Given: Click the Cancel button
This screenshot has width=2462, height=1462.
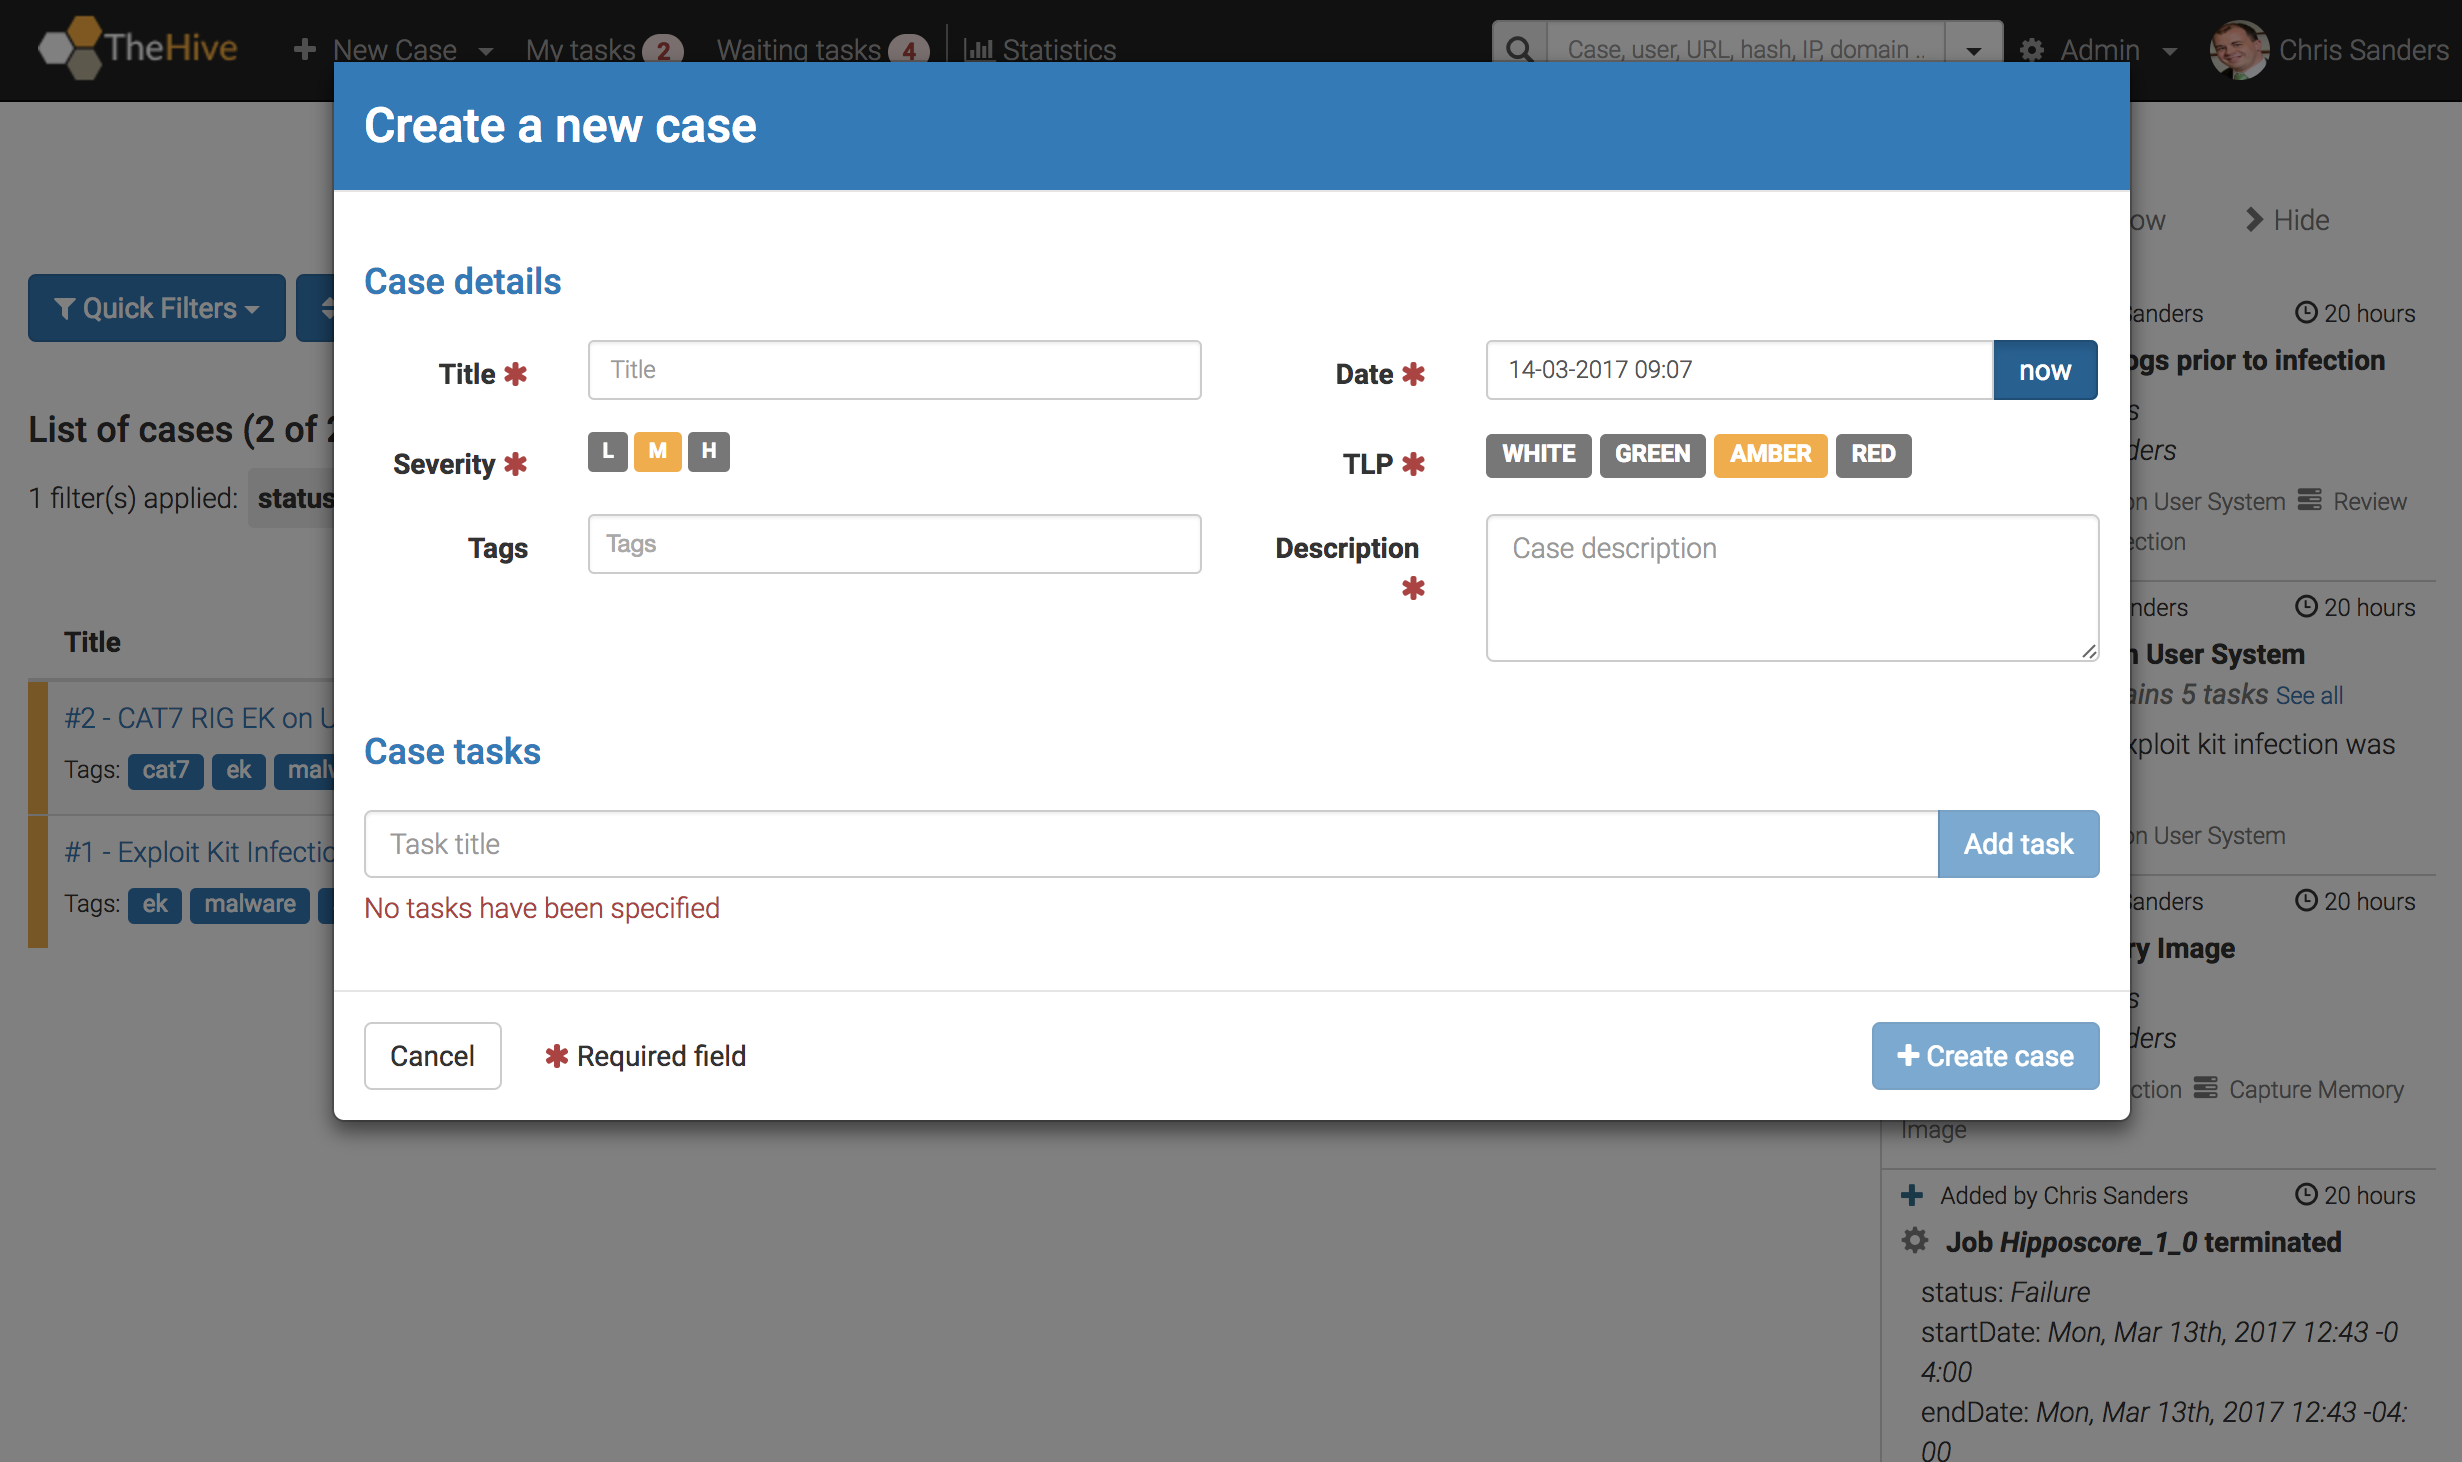Looking at the screenshot, I should point(432,1055).
